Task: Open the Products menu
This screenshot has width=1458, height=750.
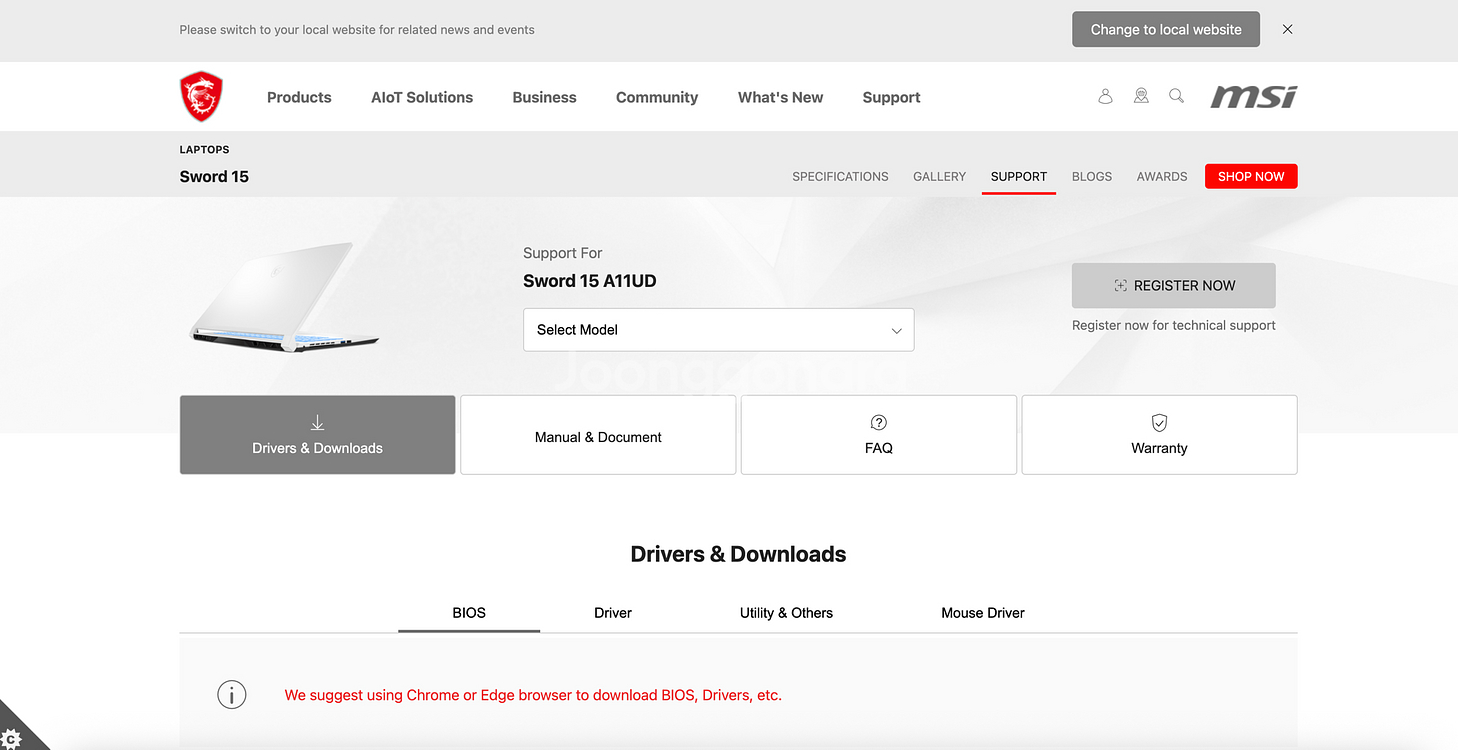Action: 299,97
